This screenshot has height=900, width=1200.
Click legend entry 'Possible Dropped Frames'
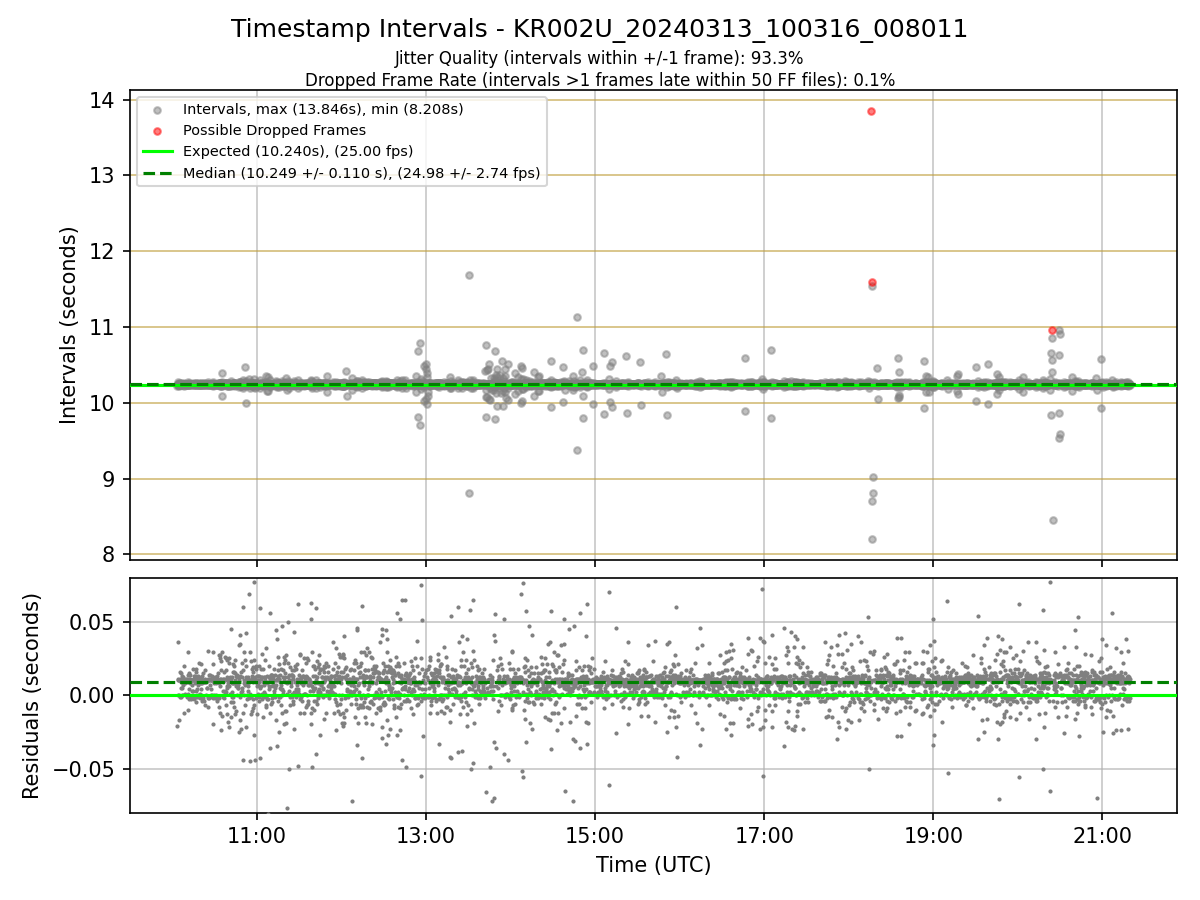pos(274,130)
